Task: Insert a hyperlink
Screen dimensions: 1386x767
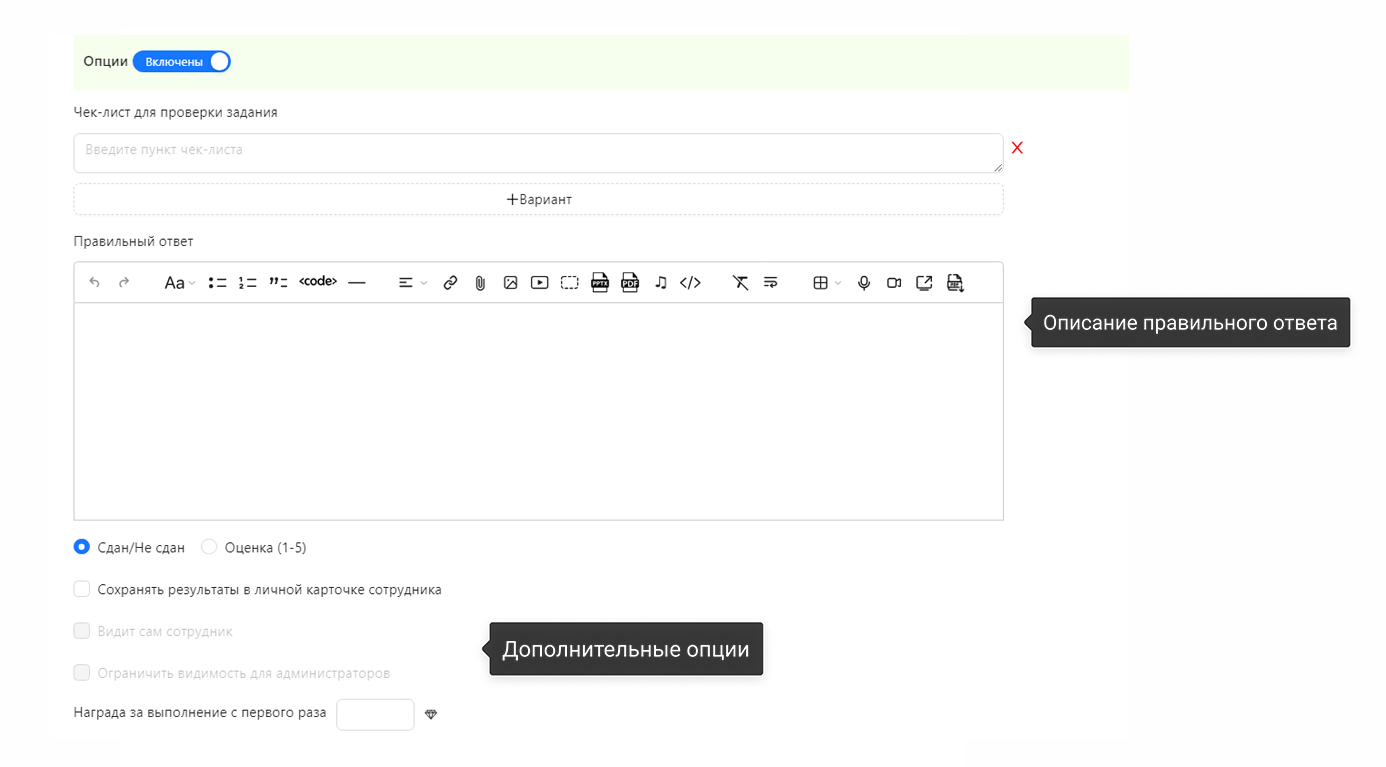Action: (450, 283)
